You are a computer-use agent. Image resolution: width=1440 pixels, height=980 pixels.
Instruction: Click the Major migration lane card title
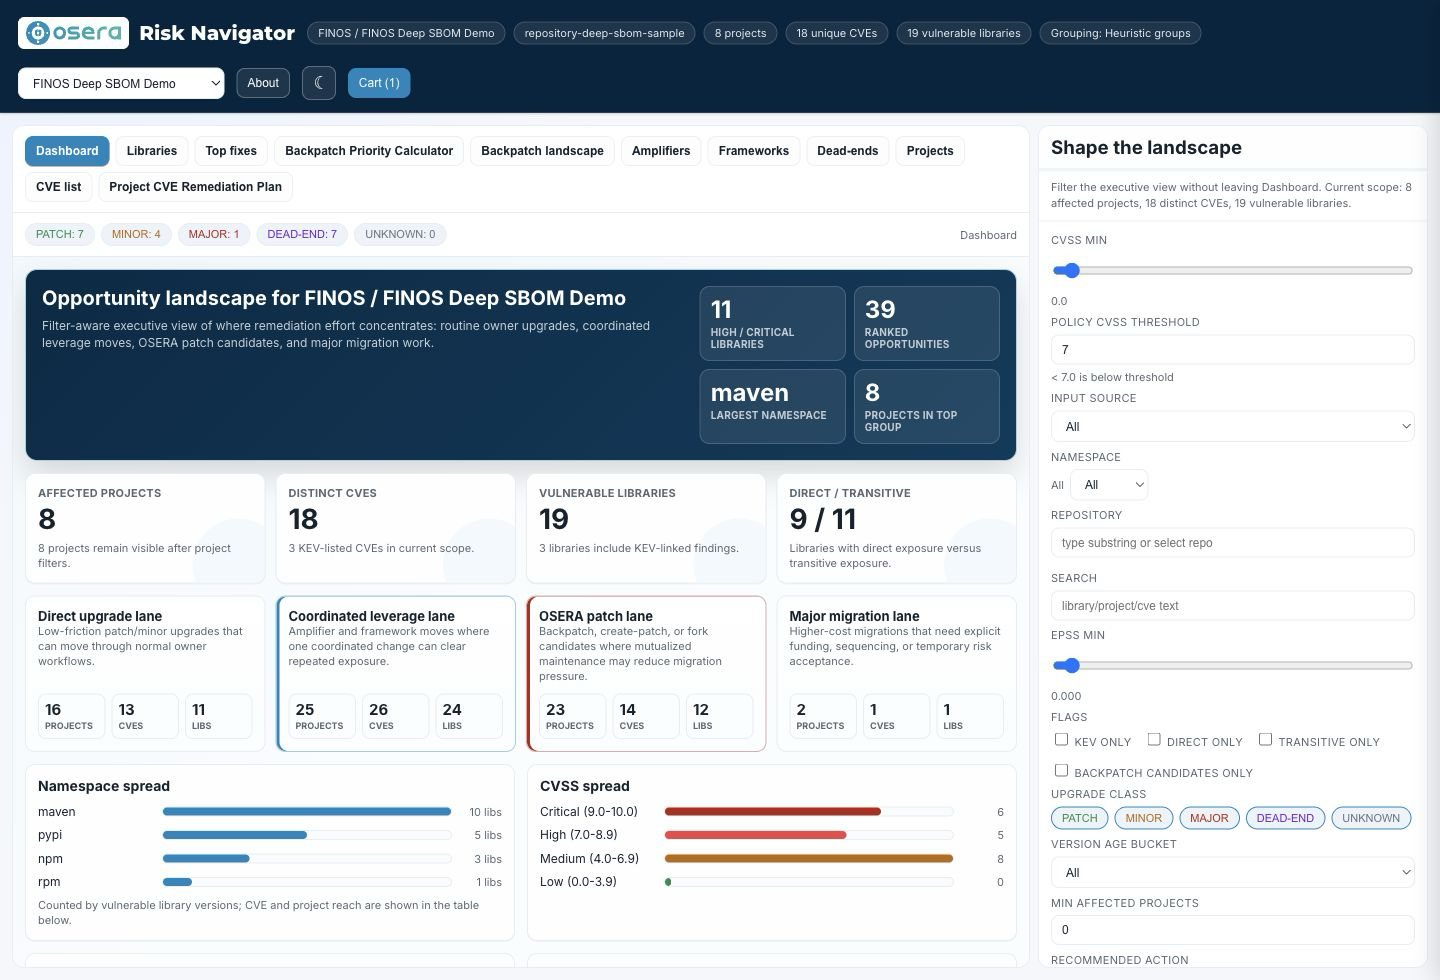click(854, 616)
